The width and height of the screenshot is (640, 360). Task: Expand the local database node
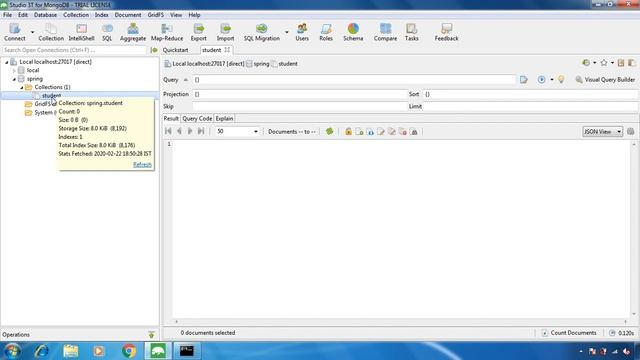pos(14,71)
